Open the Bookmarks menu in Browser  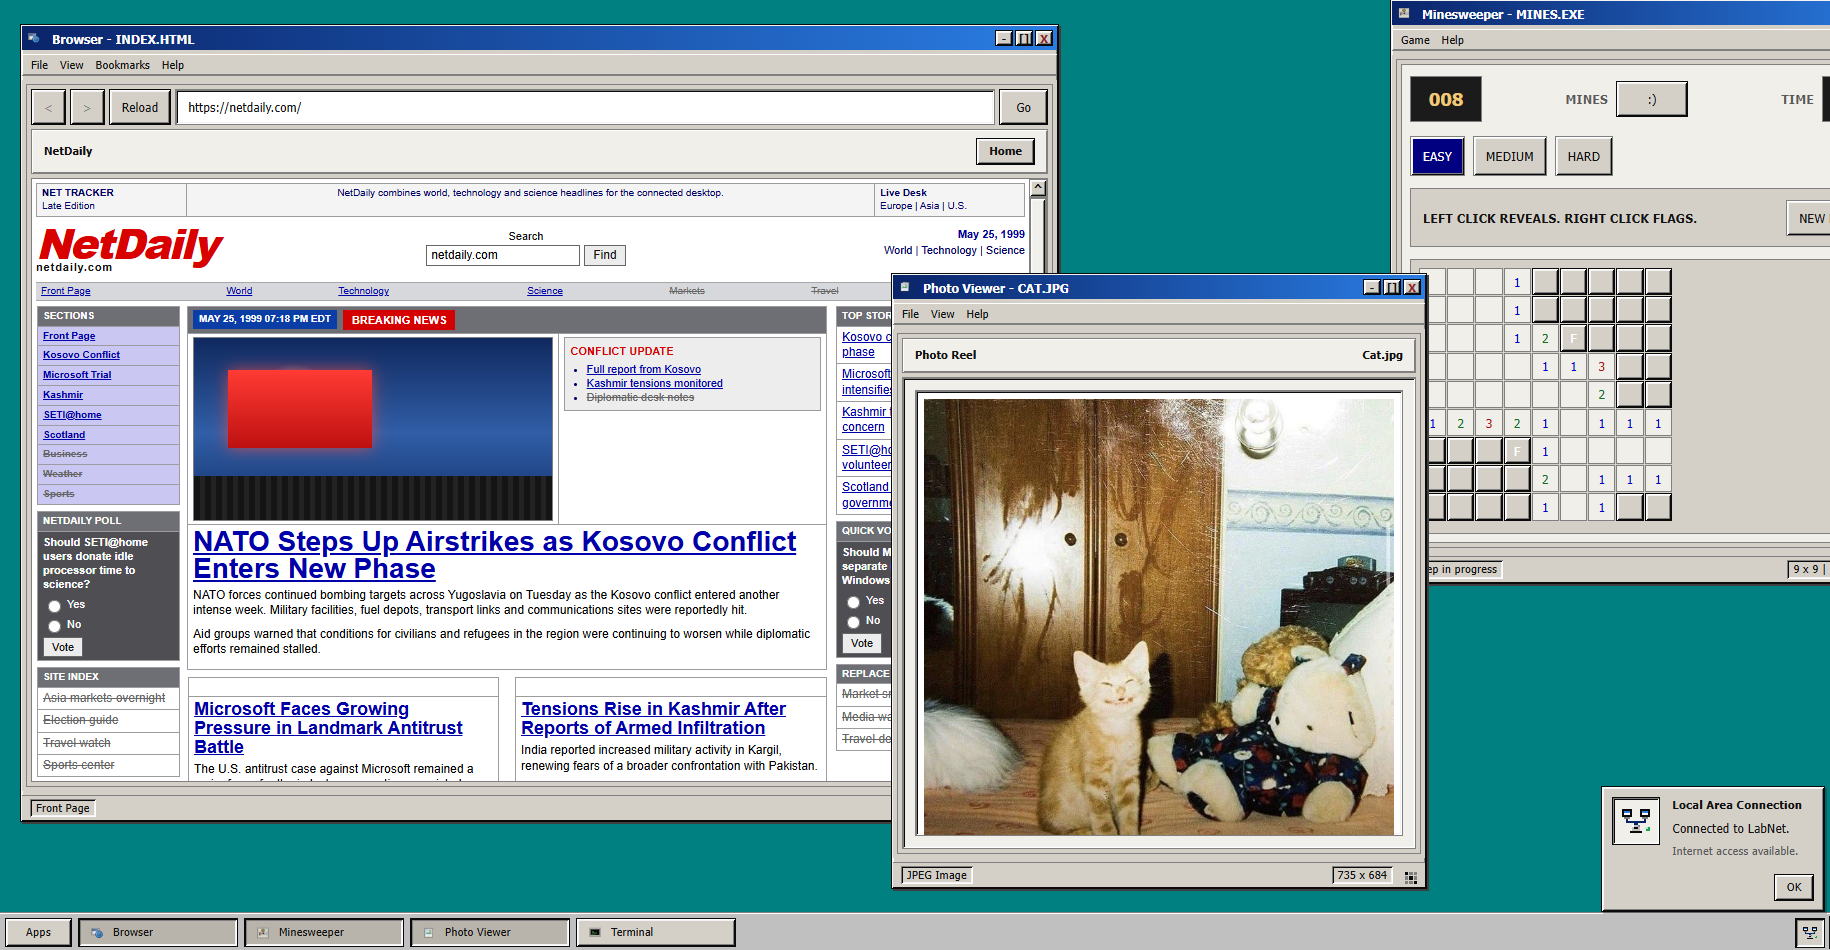(122, 65)
